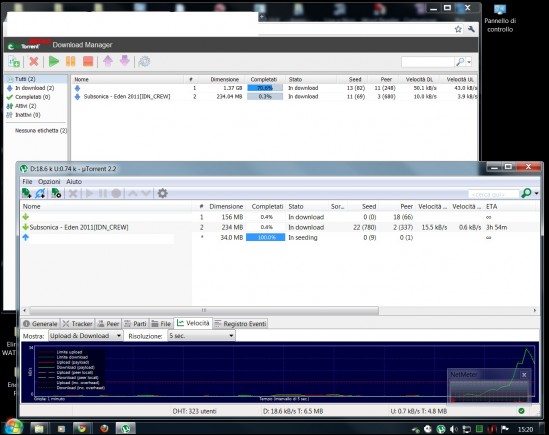Move torrent down with purple down arrow

125,61
